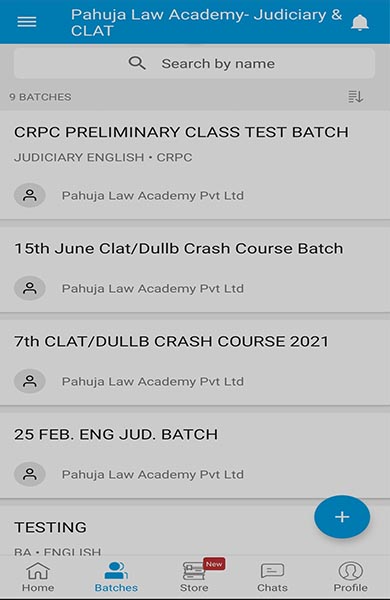Add a new batch with plus button
This screenshot has height=600, width=390.
coord(342,517)
